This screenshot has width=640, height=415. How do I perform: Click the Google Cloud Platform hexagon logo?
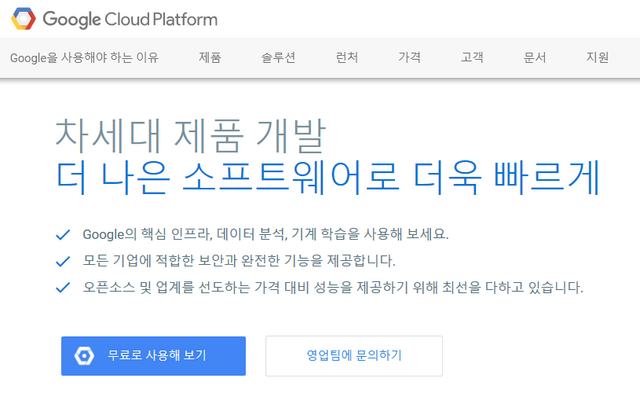pyautogui.click(x=23, y=19)
